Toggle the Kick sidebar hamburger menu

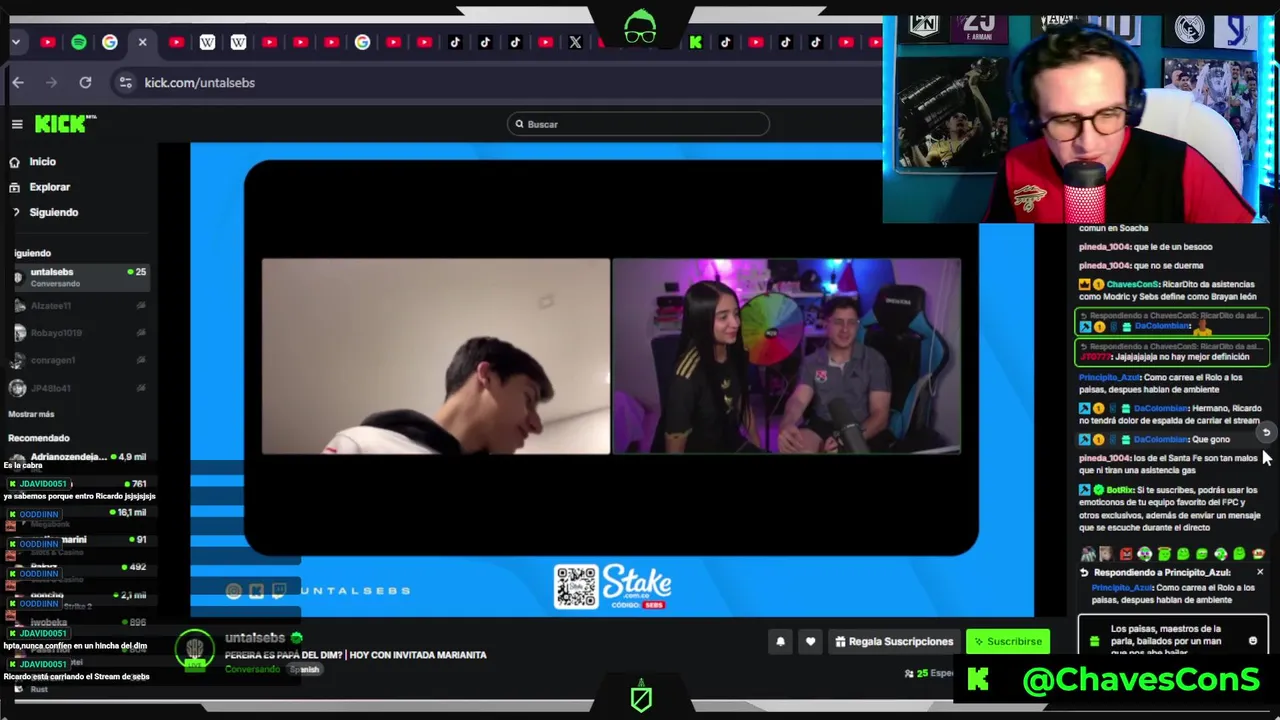17,124
